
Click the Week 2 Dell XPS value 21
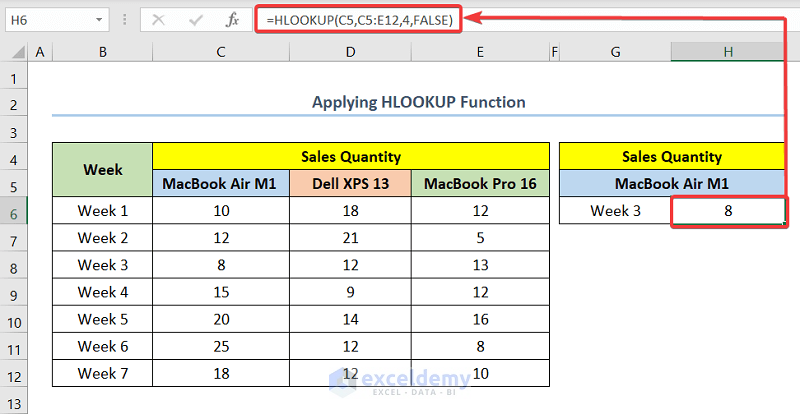point(350,237)
